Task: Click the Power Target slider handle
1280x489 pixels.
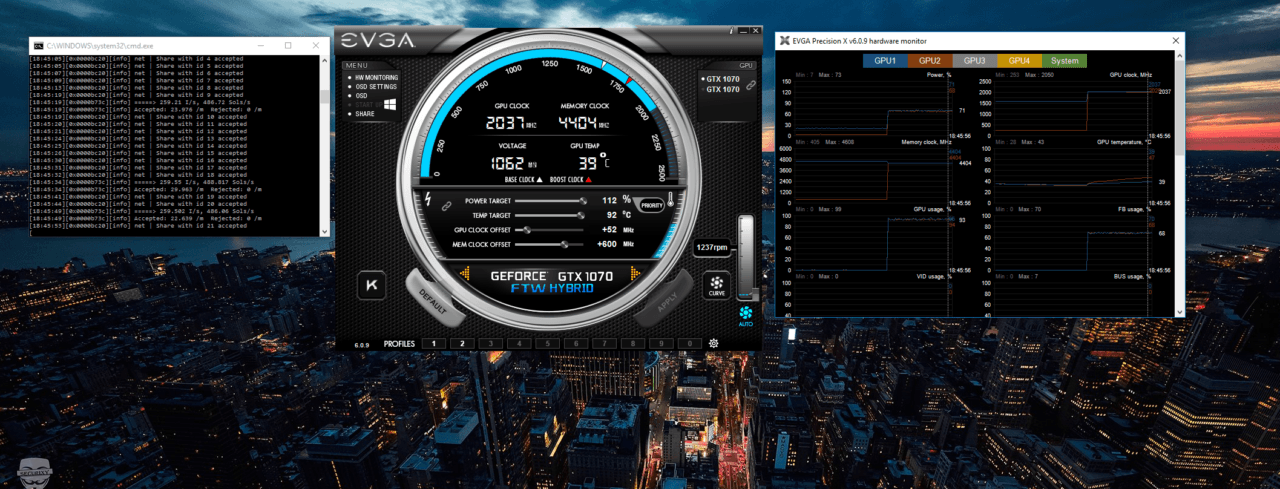Action: 582,200
